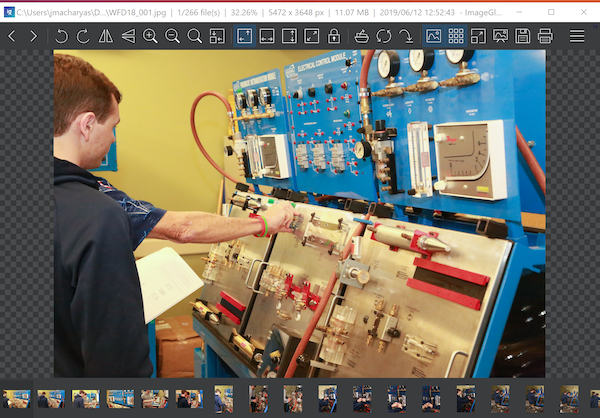
Task: Print the current image
Action: coord(545,36)
